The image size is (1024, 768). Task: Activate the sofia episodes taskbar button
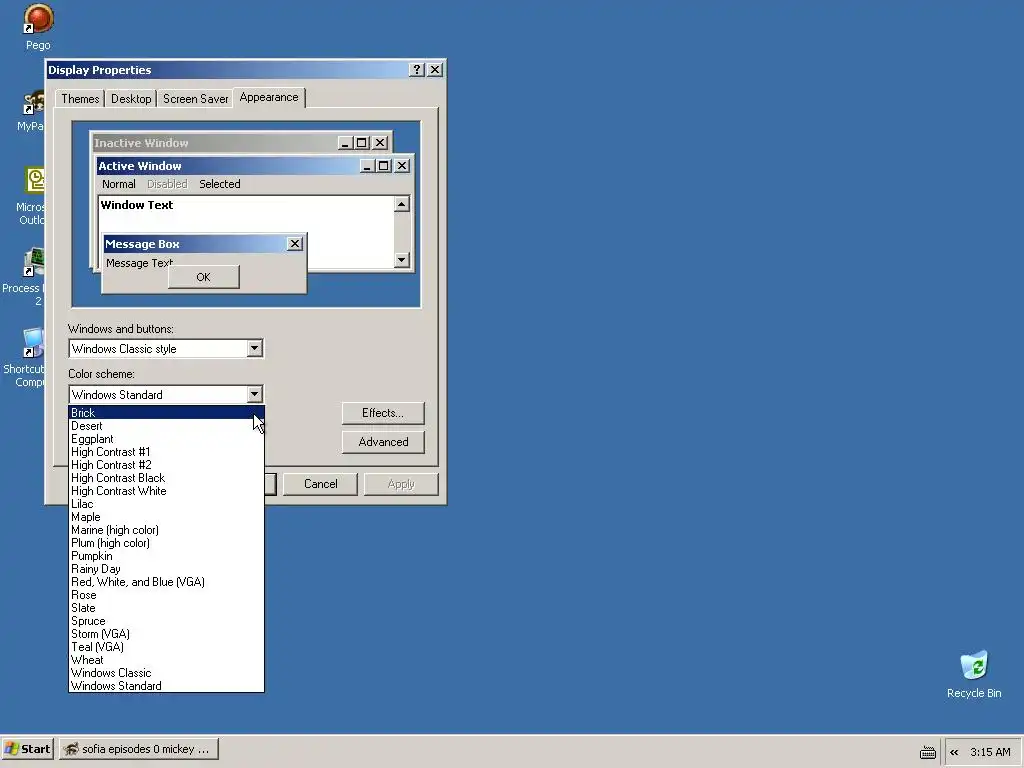click(x=138, y=749)
